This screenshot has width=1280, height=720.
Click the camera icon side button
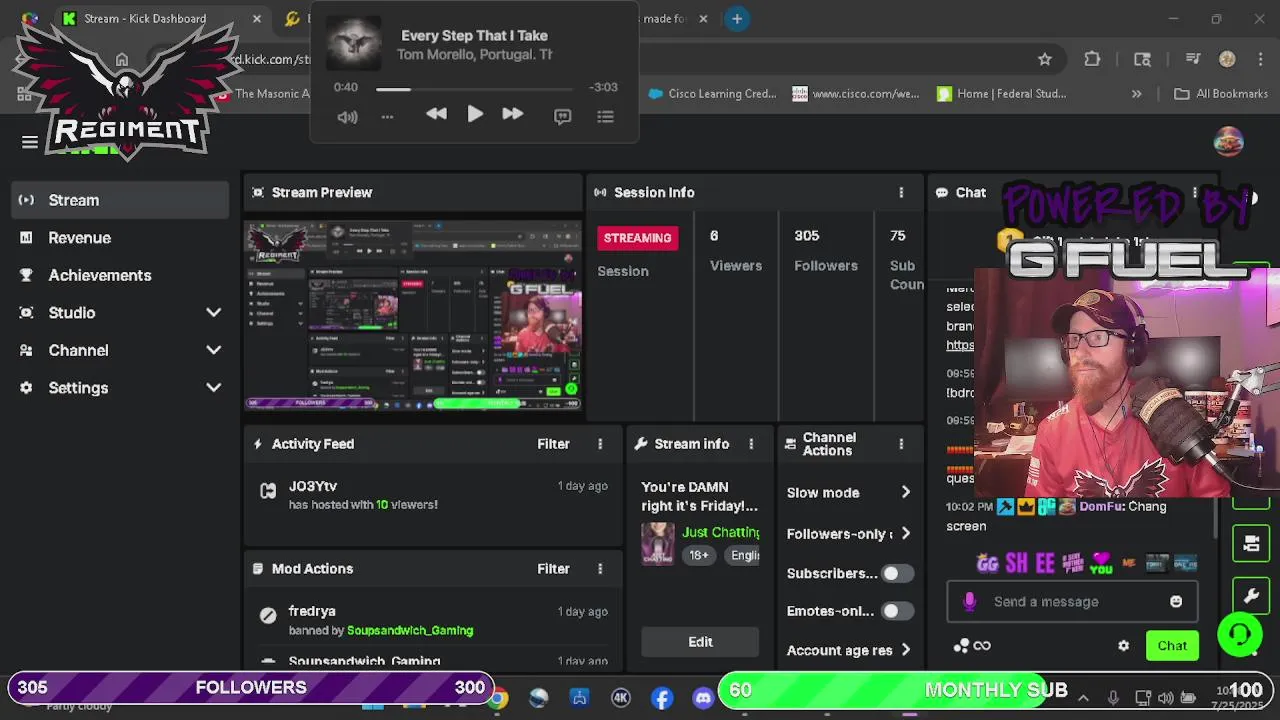tap(1251, 544)
